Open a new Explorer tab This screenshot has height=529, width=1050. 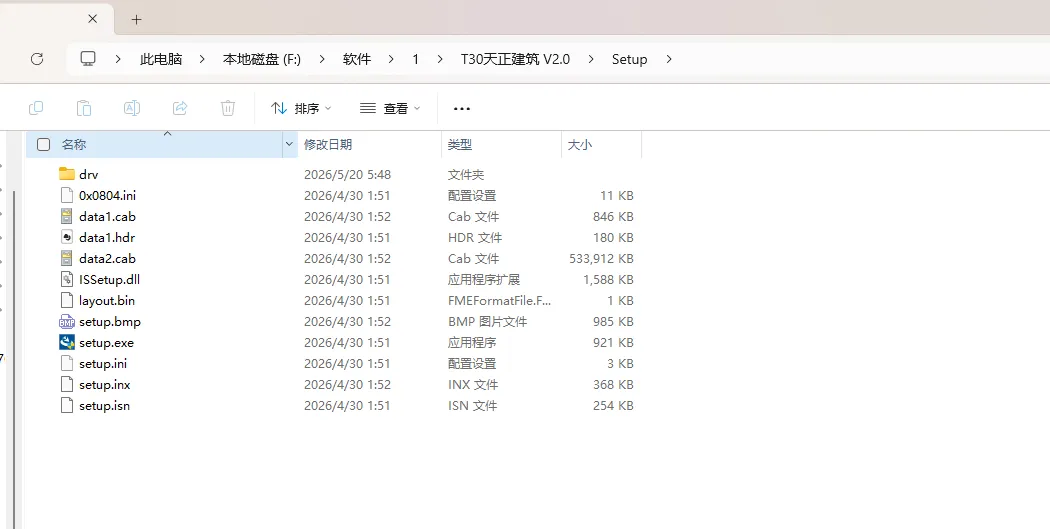pyautogui.click(x=137, y=19)
